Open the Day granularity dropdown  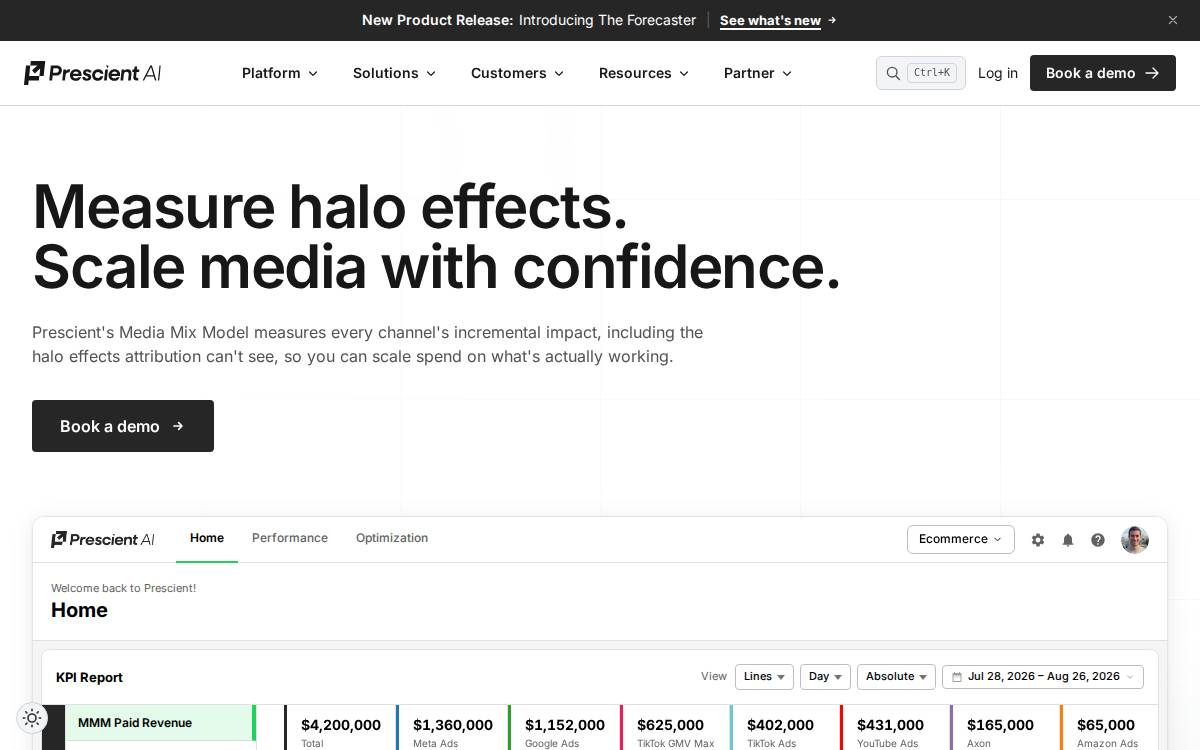pos(825,677)
